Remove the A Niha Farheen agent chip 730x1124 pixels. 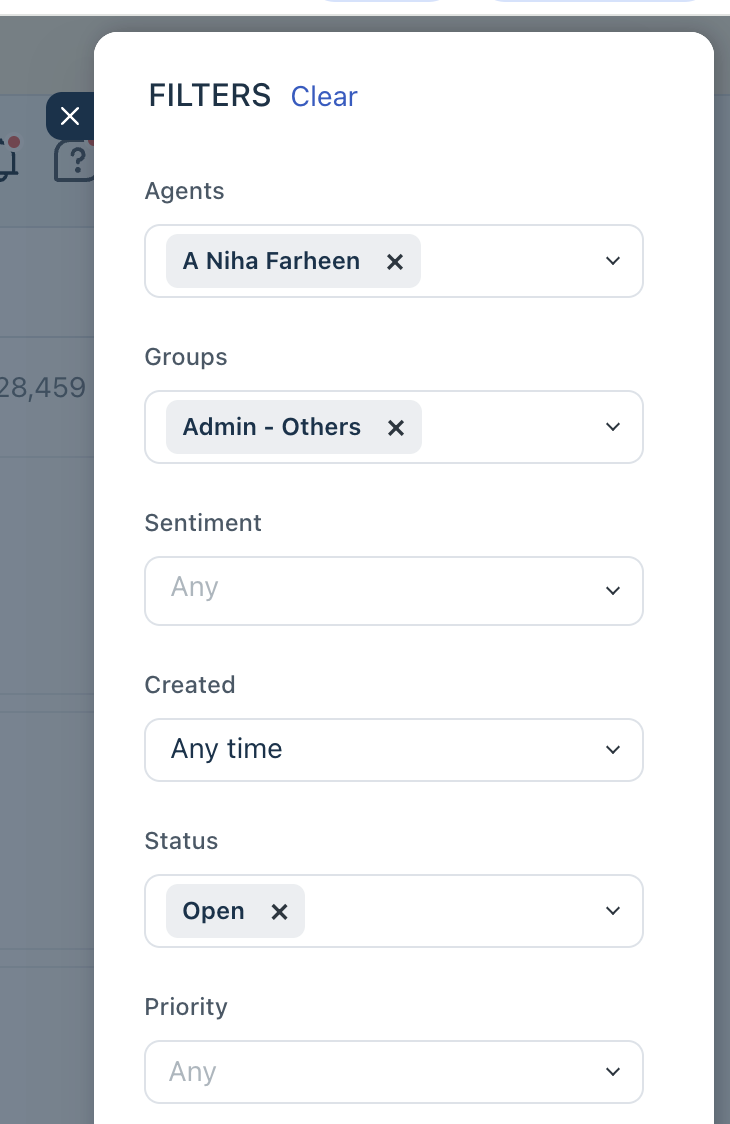[395, 262]
